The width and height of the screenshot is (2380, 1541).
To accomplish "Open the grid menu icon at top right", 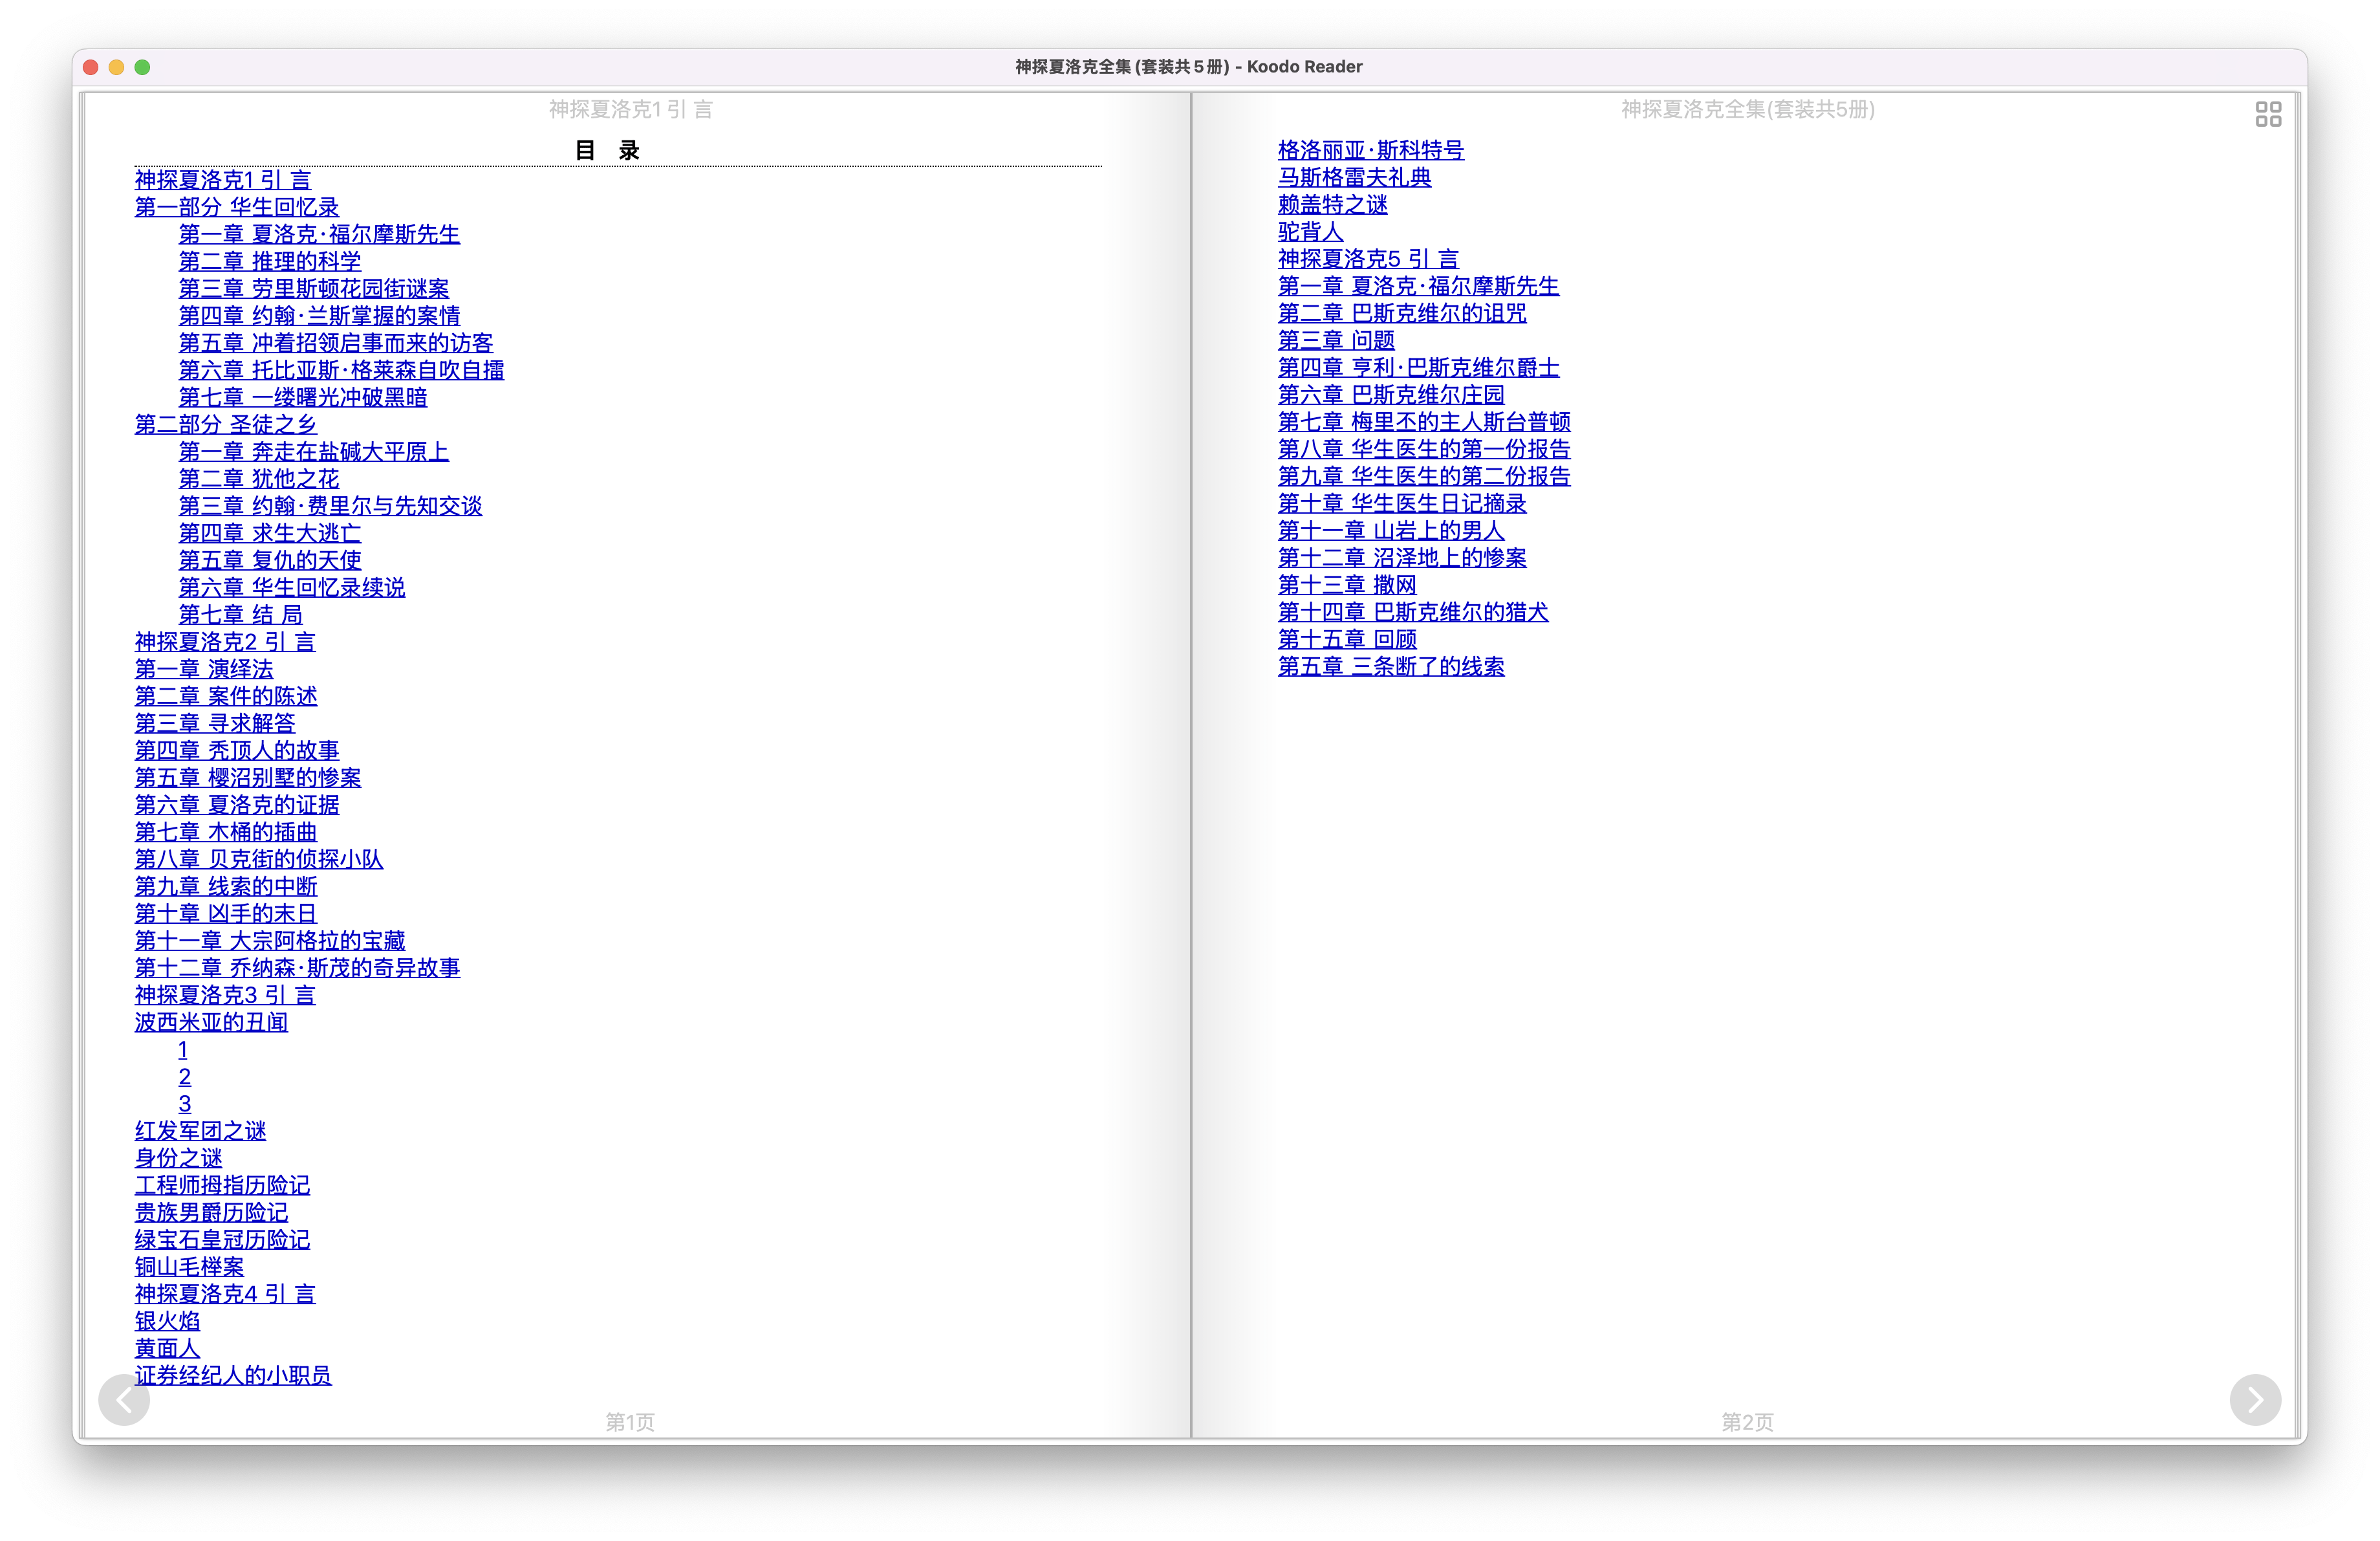I will click(2268, 114).
